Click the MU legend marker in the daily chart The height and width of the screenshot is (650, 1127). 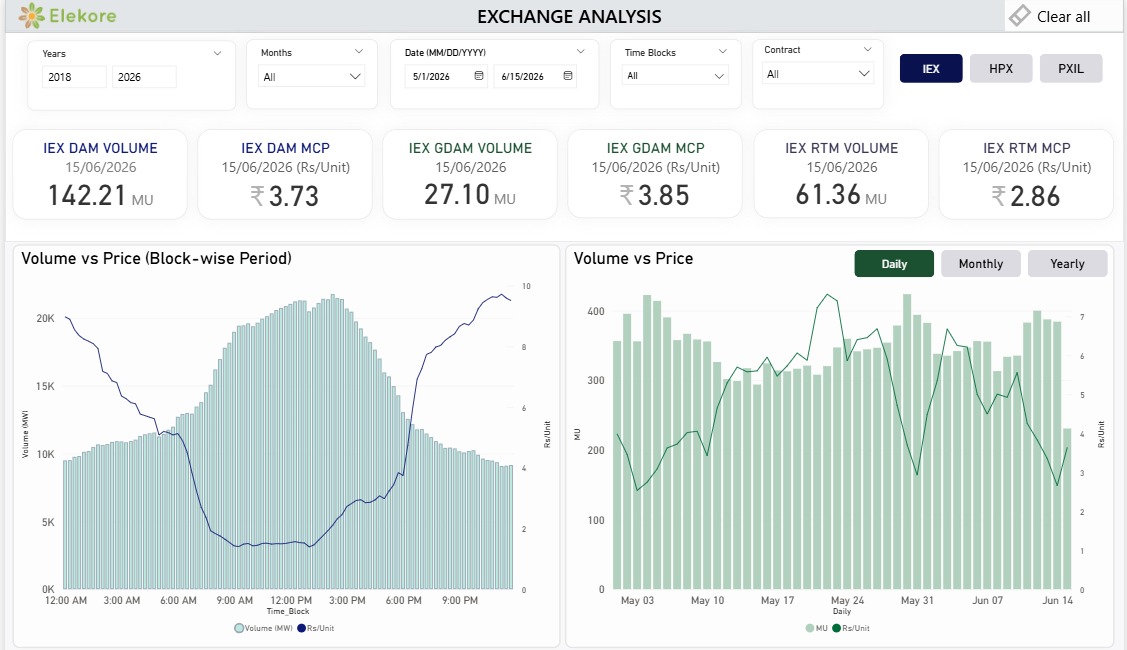pos(810,628)
